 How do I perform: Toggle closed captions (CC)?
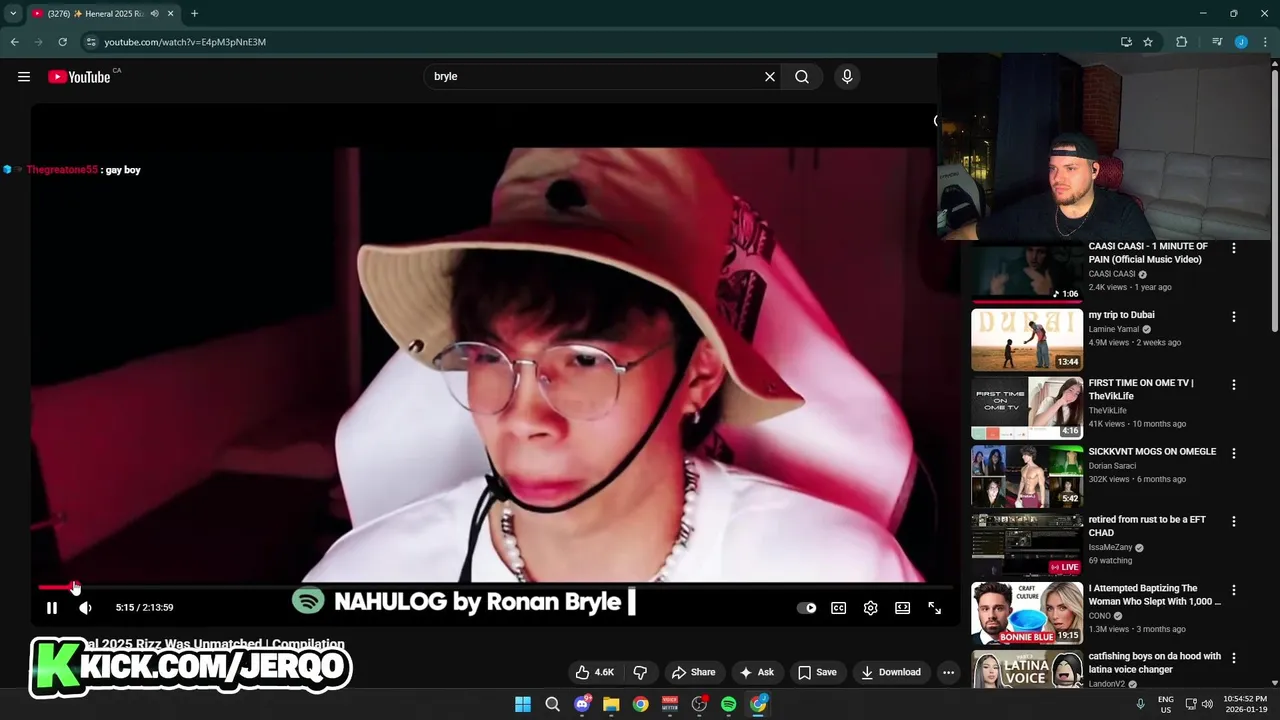coord(839,608)
